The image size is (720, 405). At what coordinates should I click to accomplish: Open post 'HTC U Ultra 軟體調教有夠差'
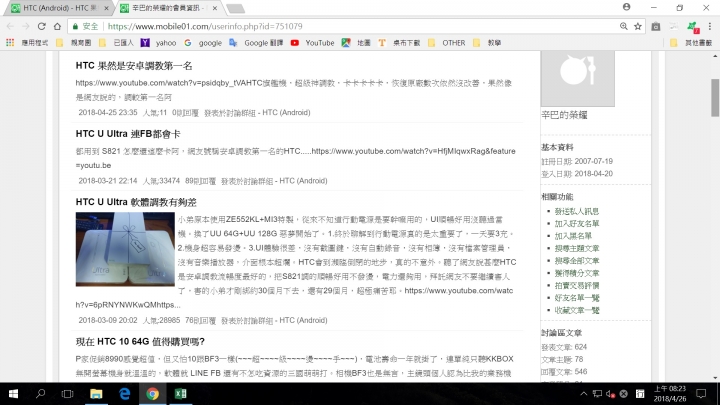click(x=136, y=202)
